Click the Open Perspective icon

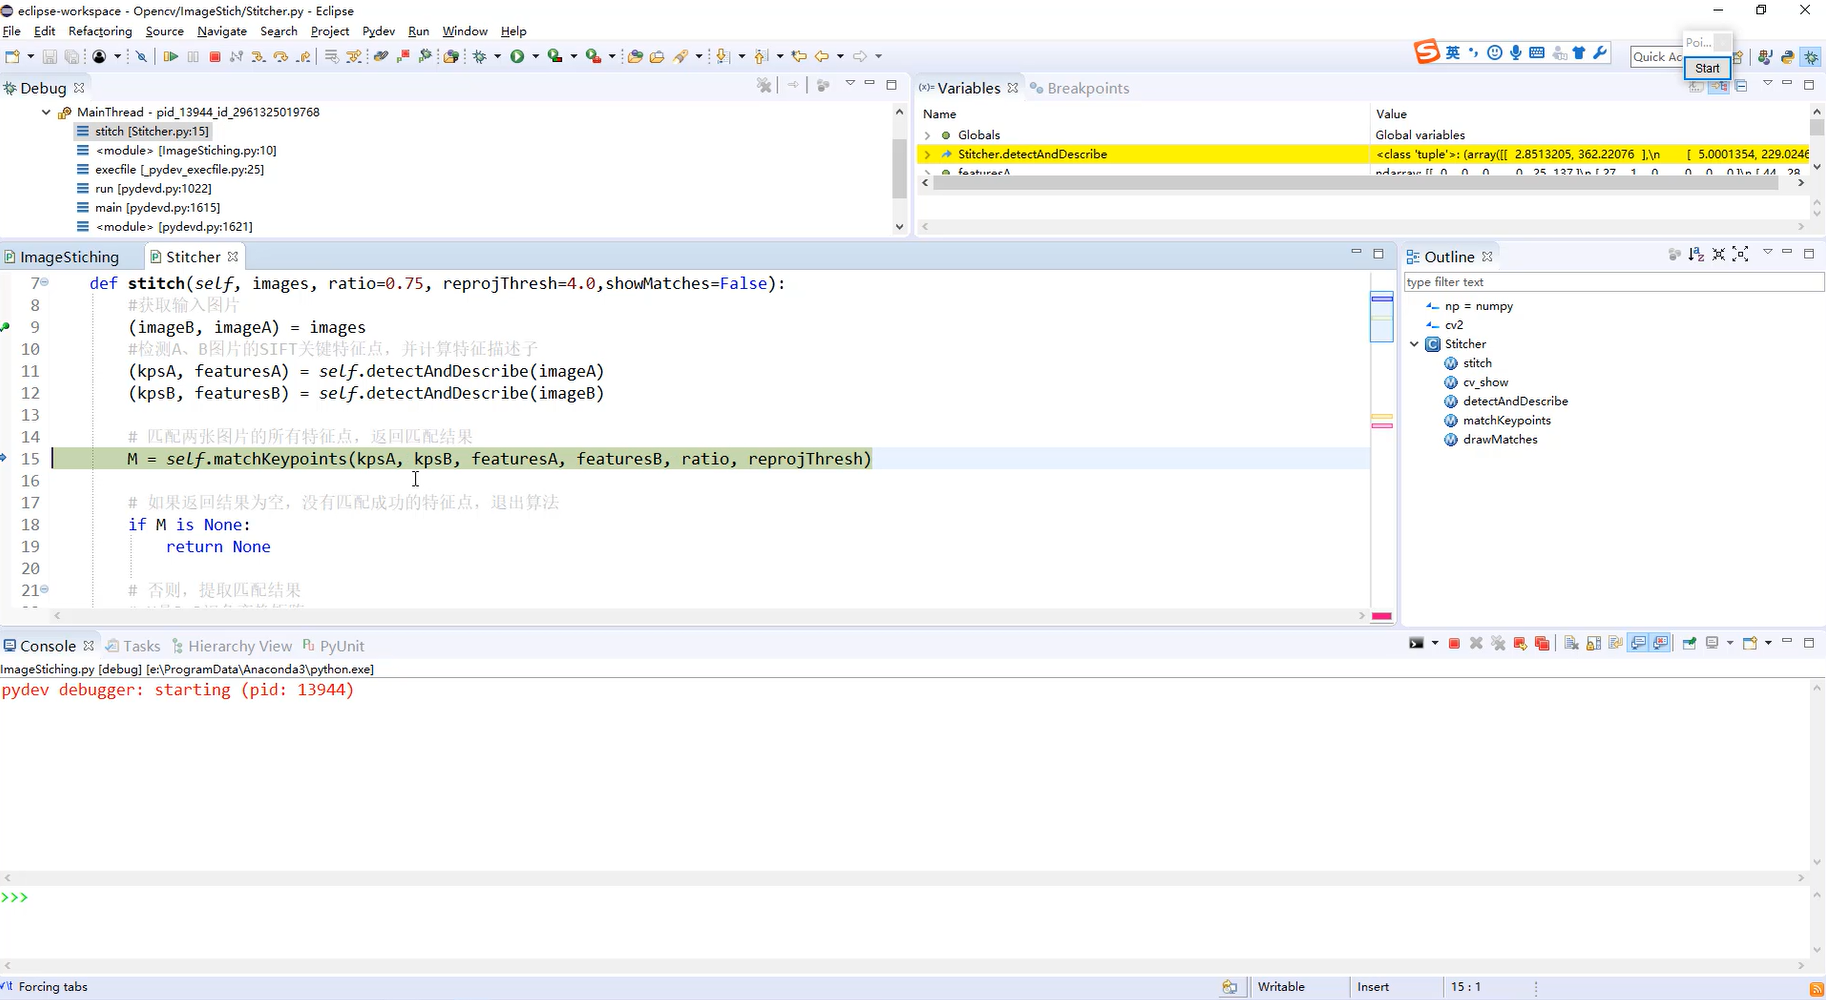[1739, 57]
